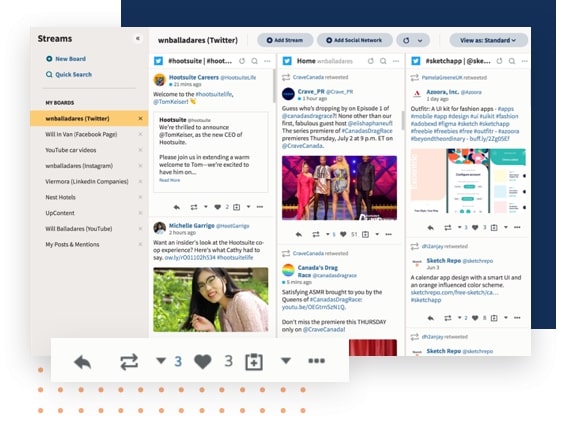The image size is (561, 422).
Task: Open the Will In Van (Facebook Page) board
Action: [x=81, y=134]
